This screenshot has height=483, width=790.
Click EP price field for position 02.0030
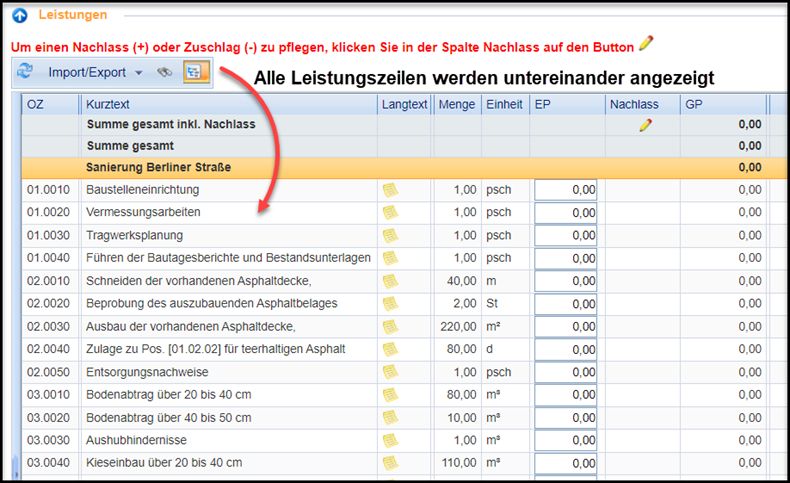pyautogui.click(x=565, y=327)
